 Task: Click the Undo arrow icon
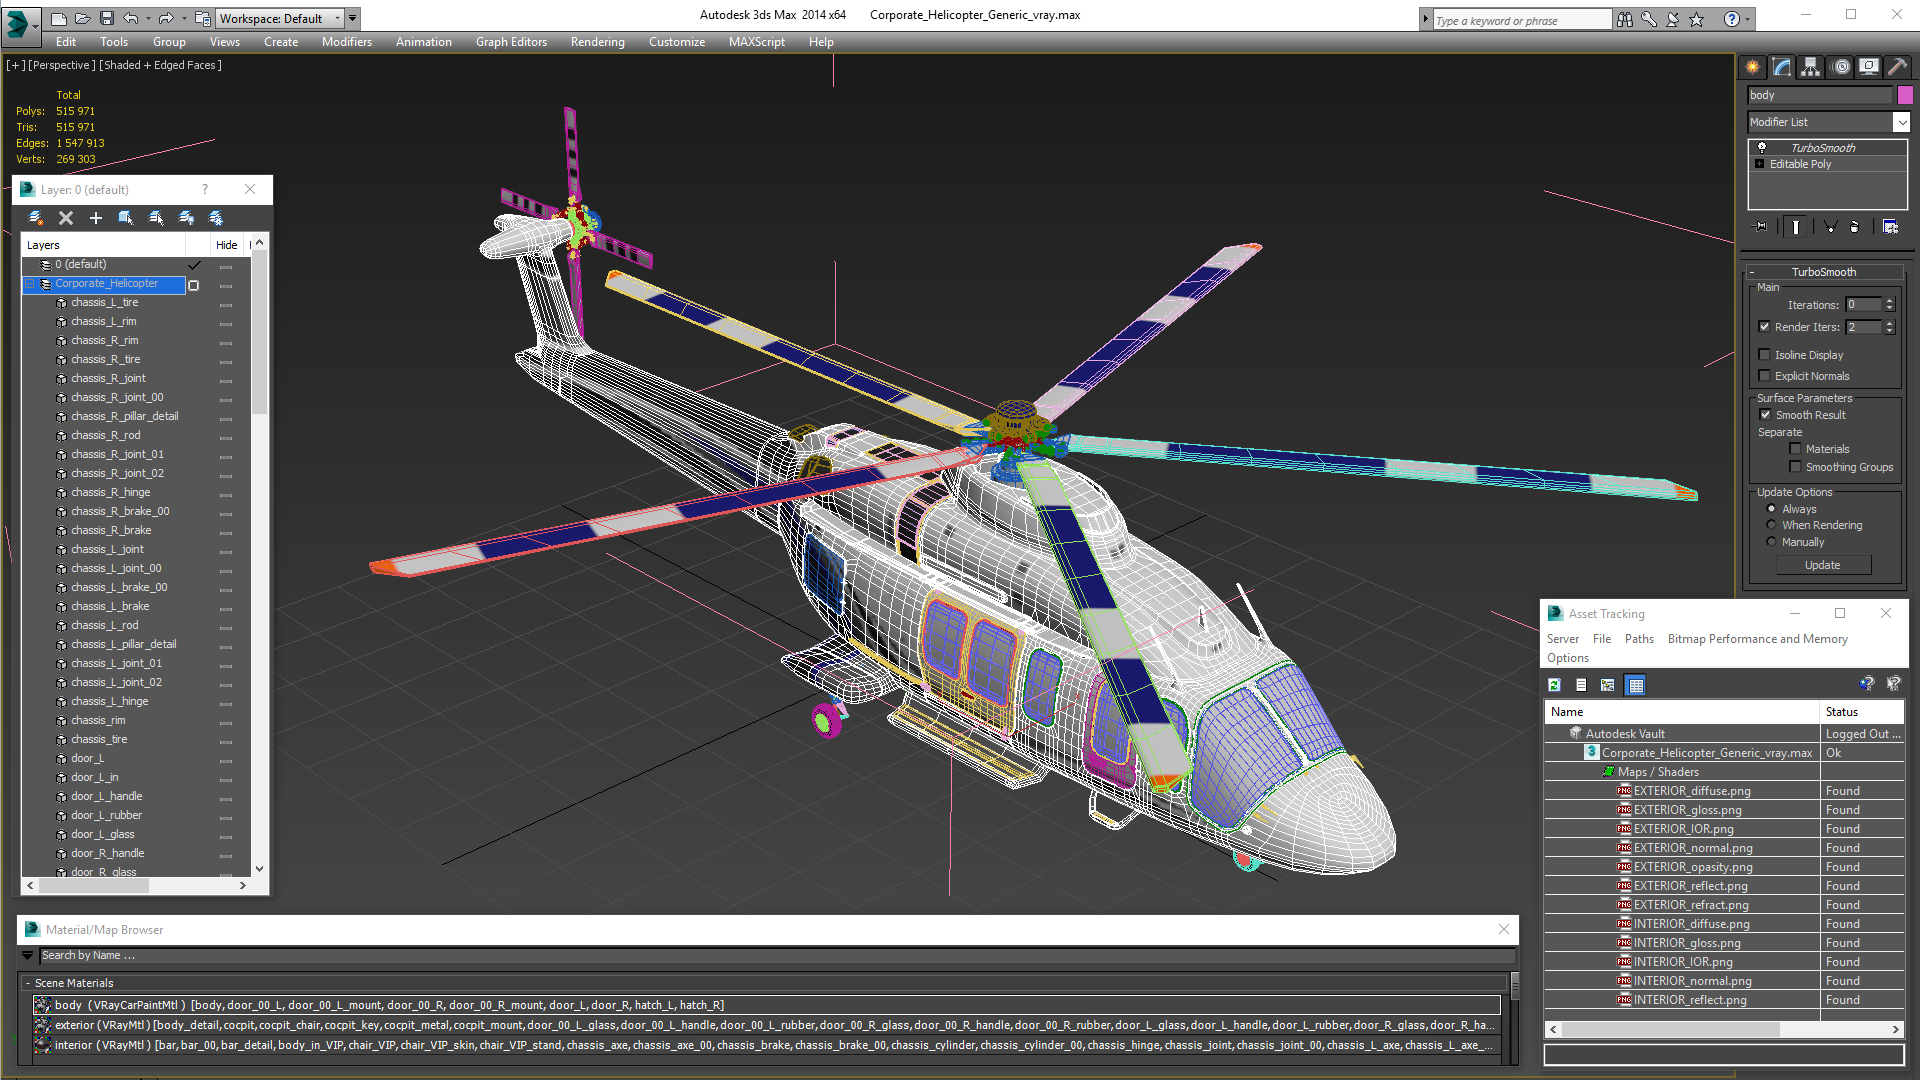(x=131, y=18)
